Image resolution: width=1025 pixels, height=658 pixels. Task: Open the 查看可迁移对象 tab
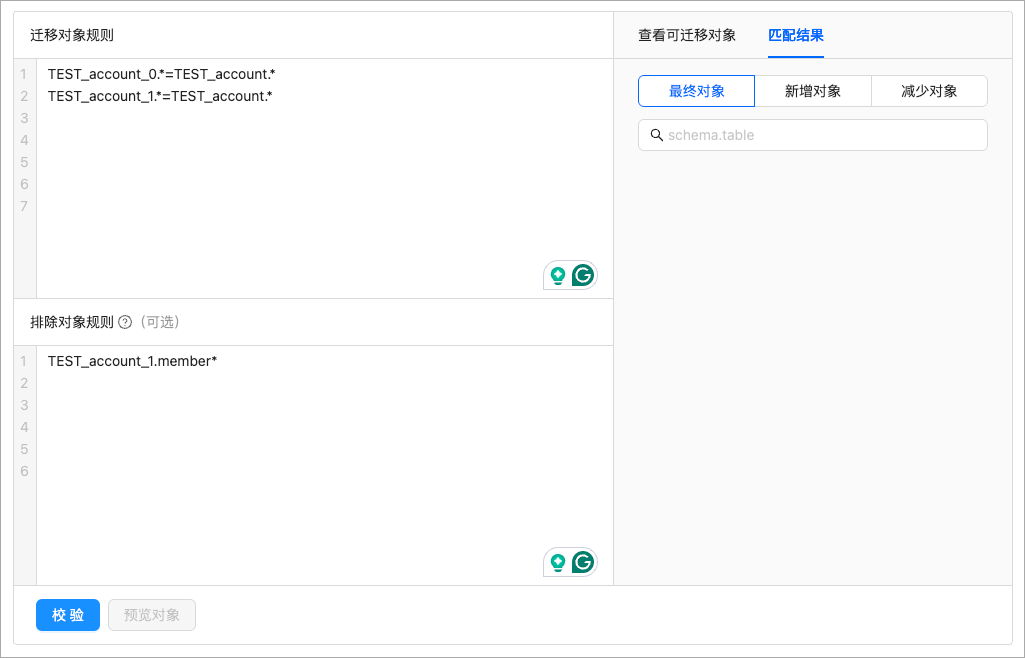[687, 36]
